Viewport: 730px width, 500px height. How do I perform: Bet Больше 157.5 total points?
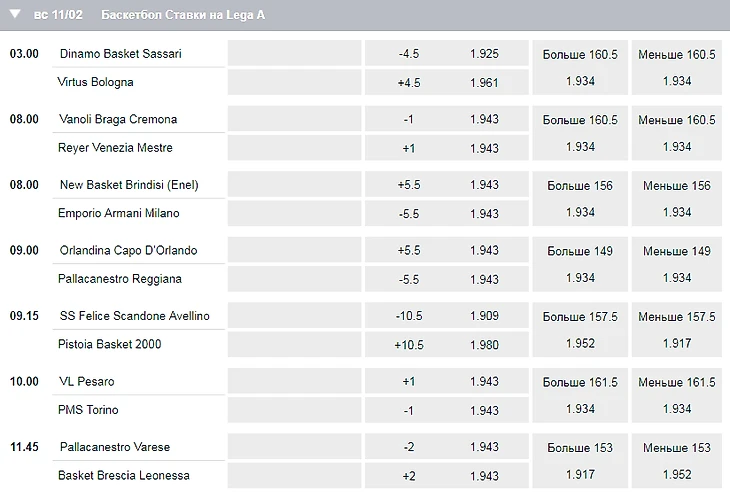click(x=580, y=330)
